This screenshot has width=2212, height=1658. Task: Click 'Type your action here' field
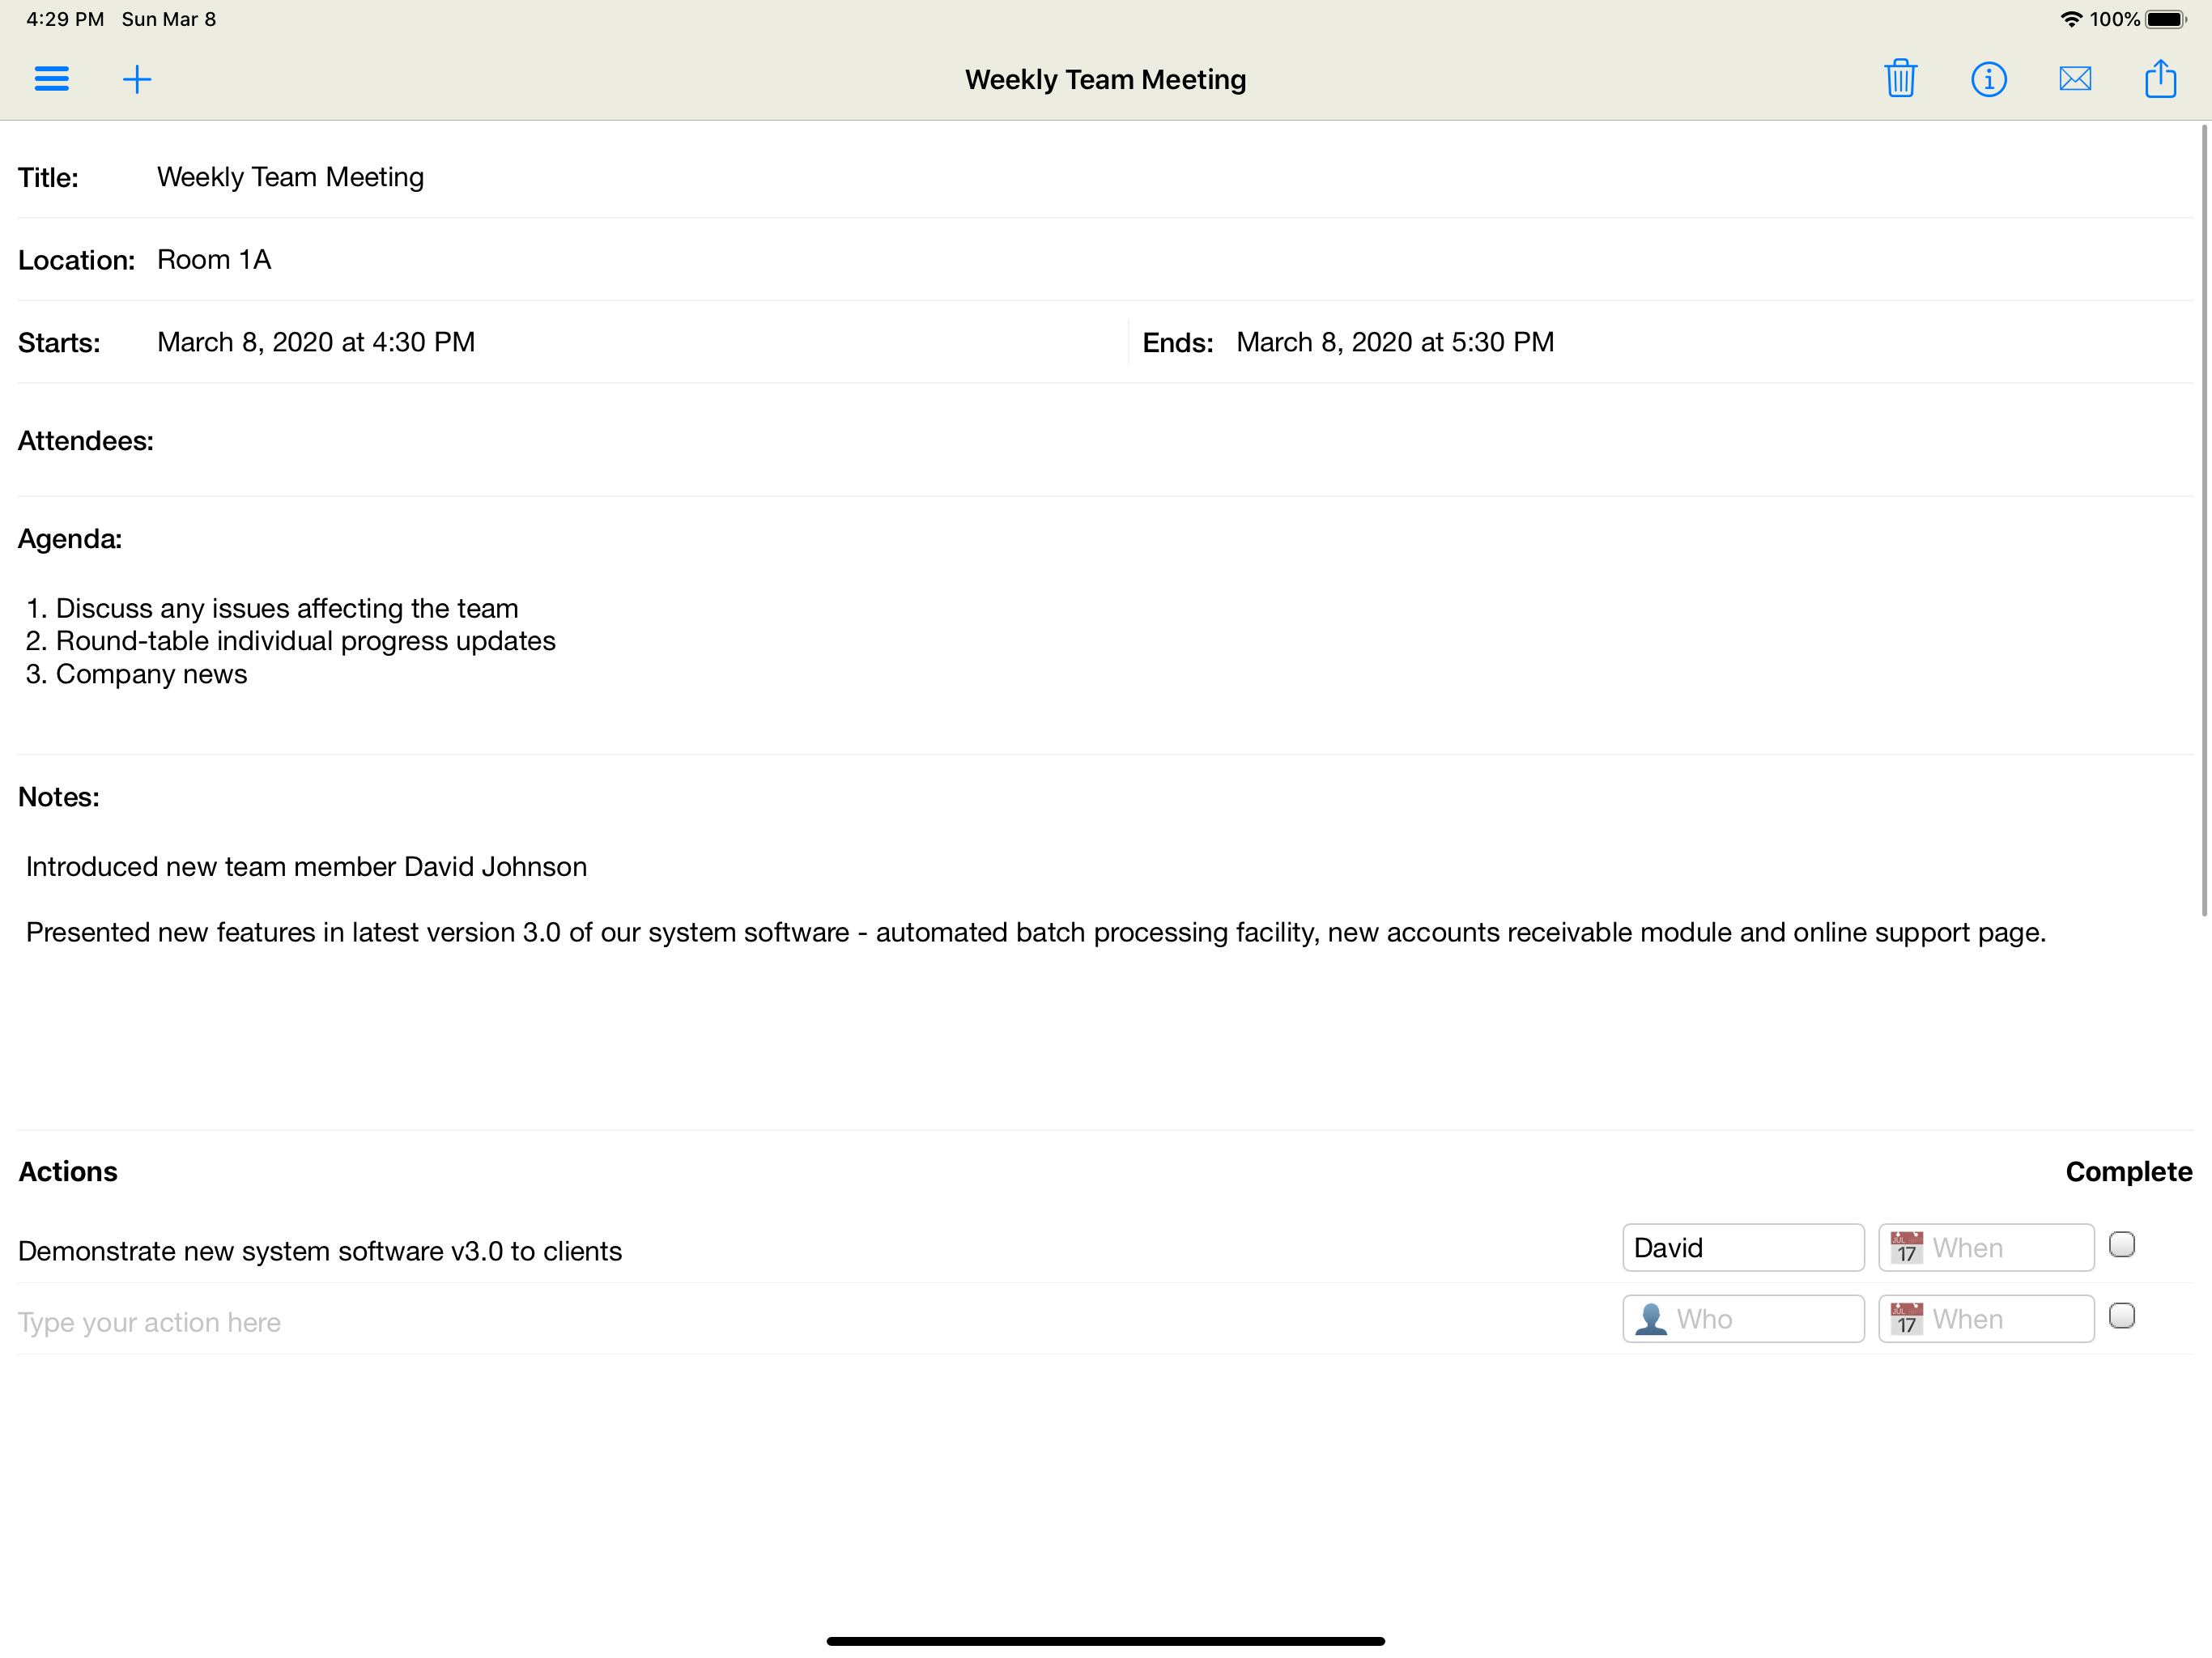[150, 1322]
